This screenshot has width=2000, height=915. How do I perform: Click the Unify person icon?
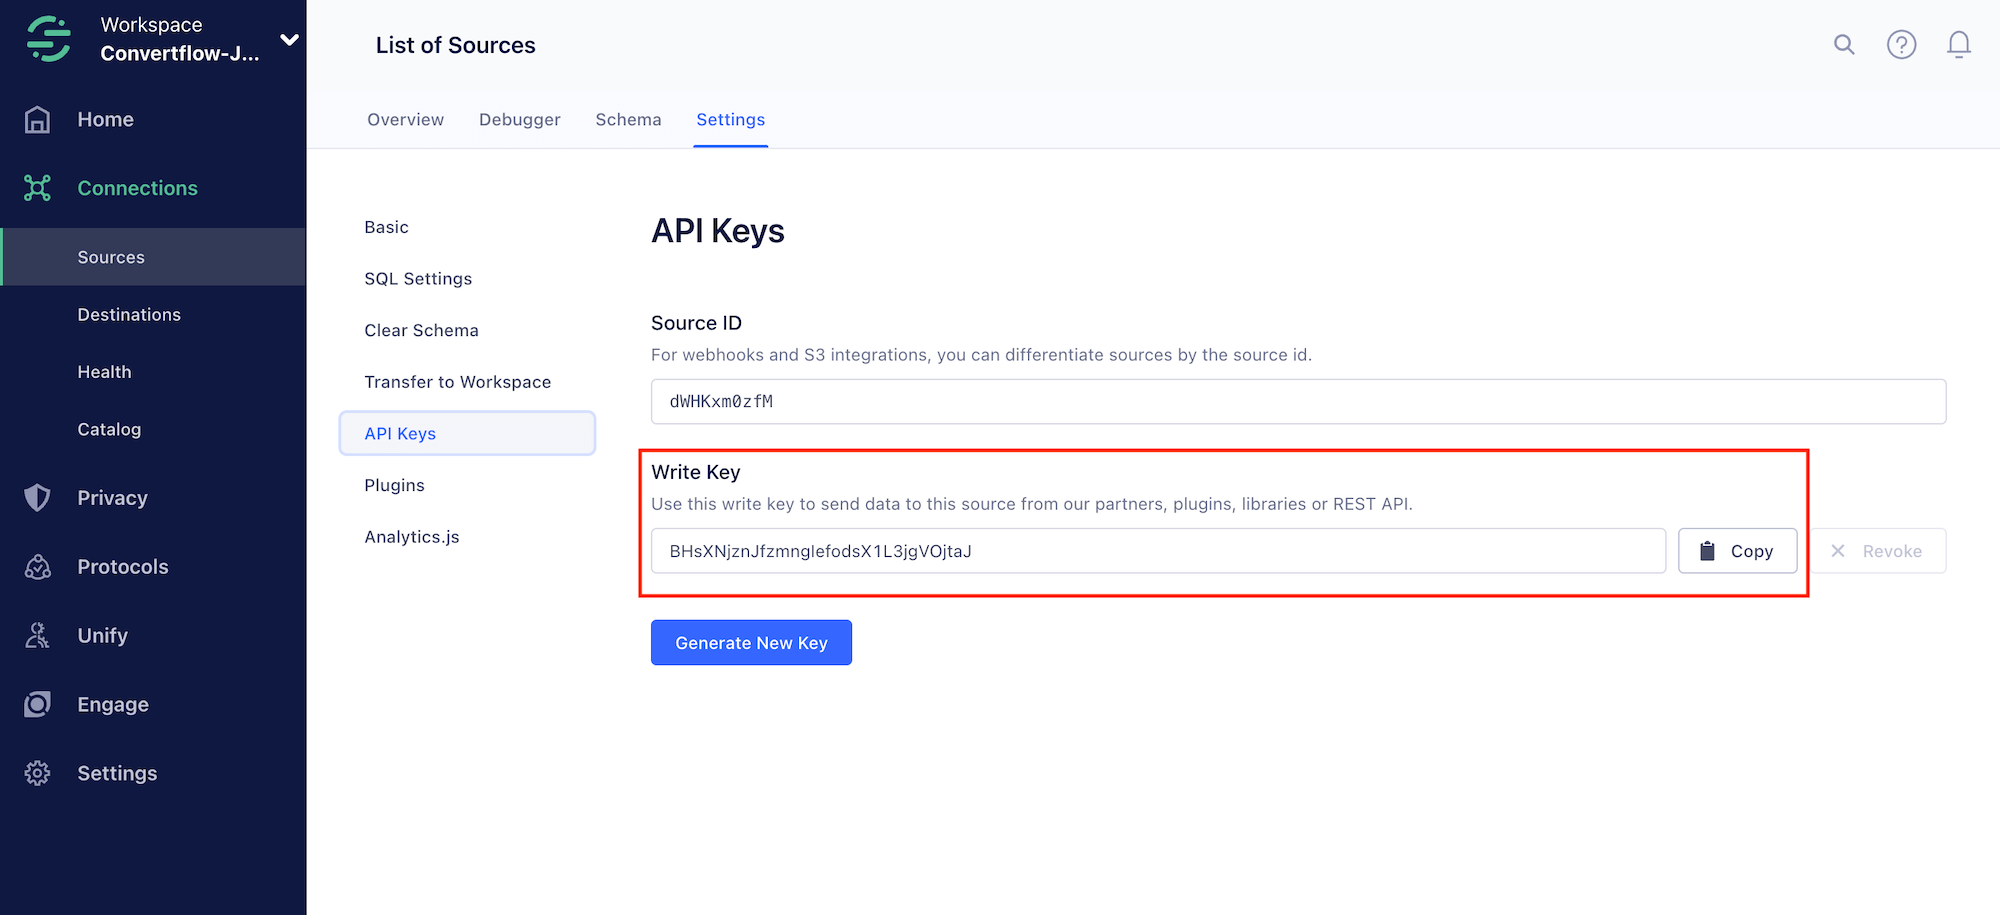[x=37, y=636]
